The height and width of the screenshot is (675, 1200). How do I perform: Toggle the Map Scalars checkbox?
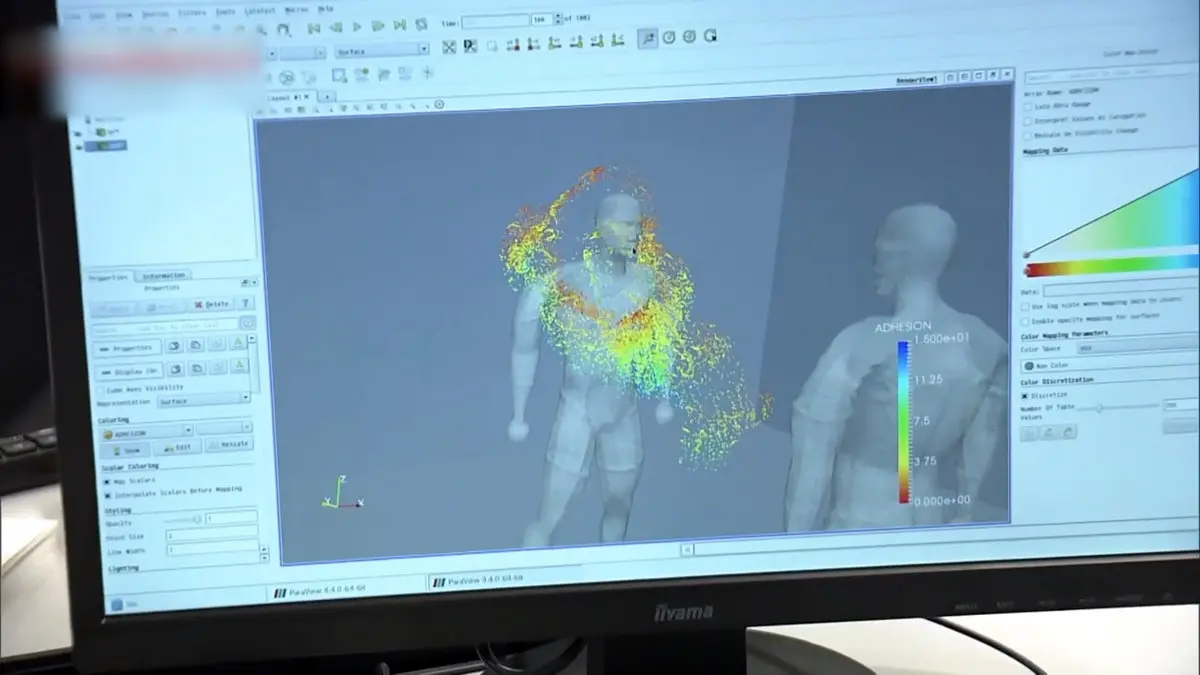(x=107, y=481)
